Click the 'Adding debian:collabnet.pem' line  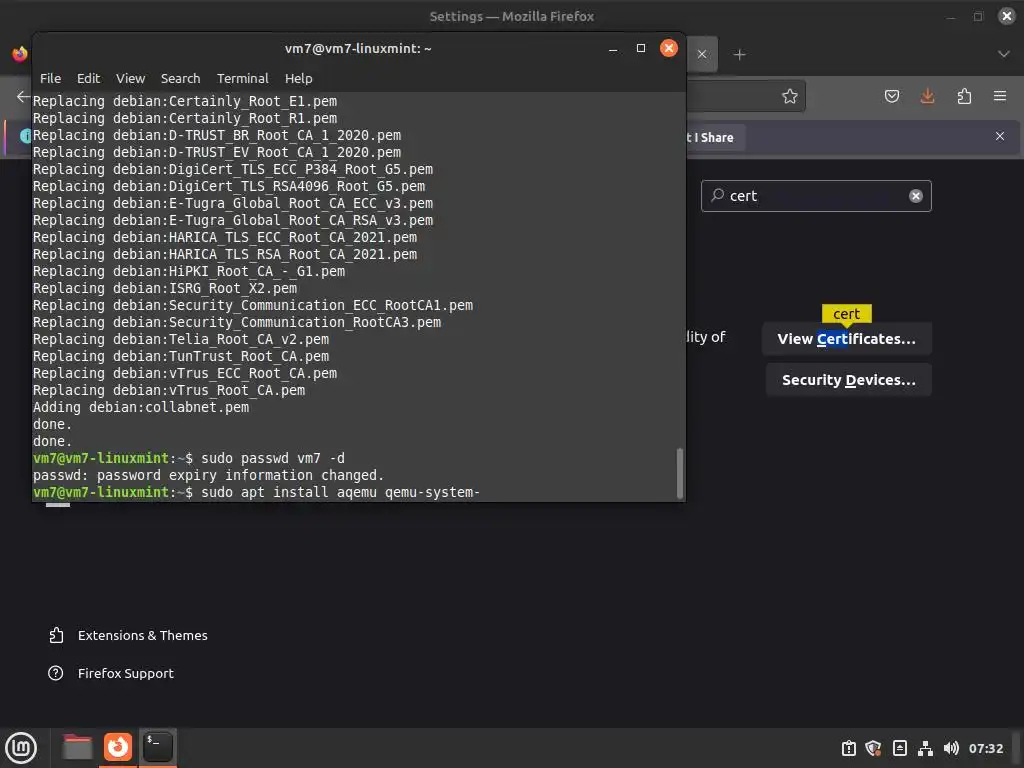(141, 408)
